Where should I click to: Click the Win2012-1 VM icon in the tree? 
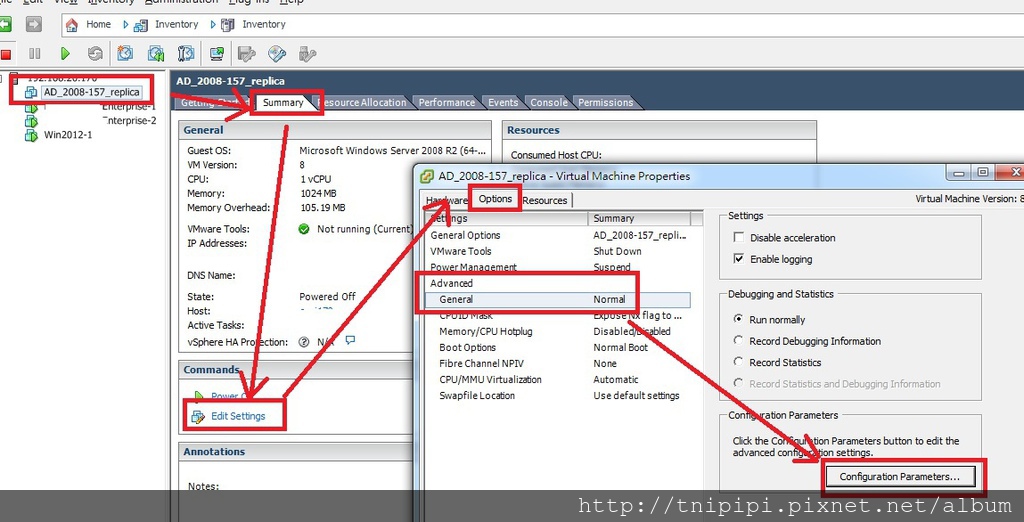[31, 136]
